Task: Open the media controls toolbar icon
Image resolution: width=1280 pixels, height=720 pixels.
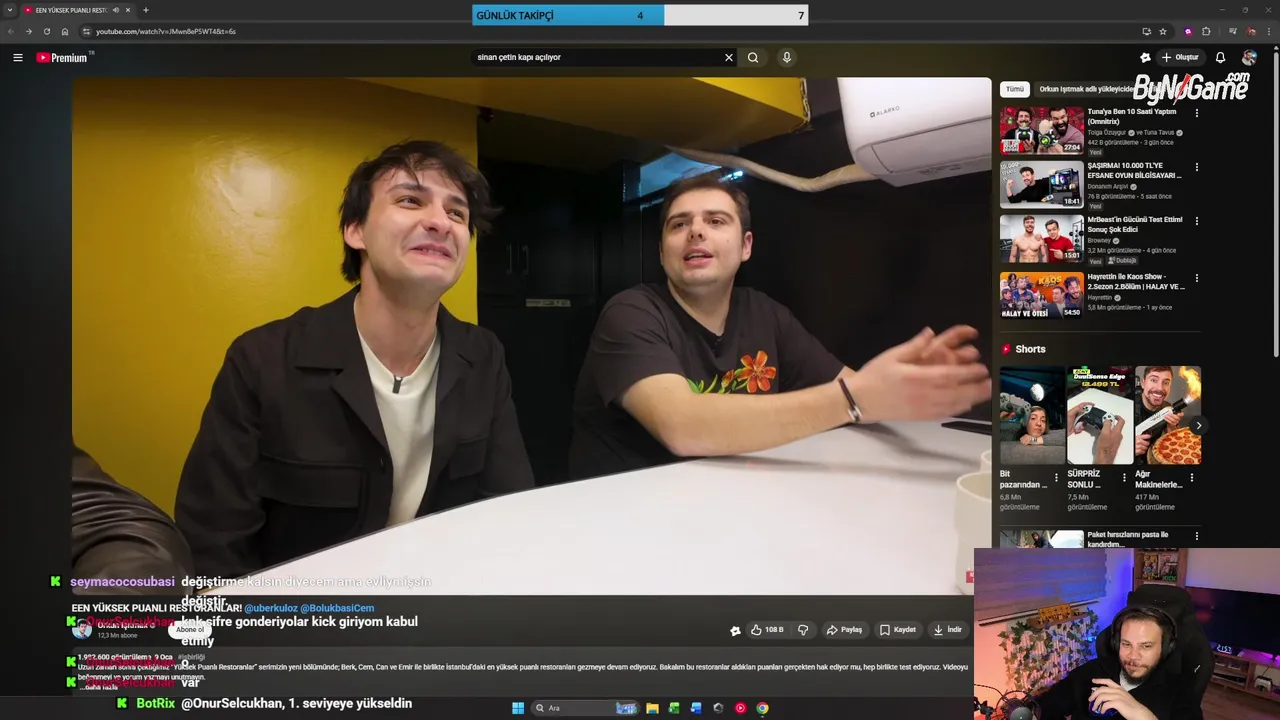Action: (1232, 31)
